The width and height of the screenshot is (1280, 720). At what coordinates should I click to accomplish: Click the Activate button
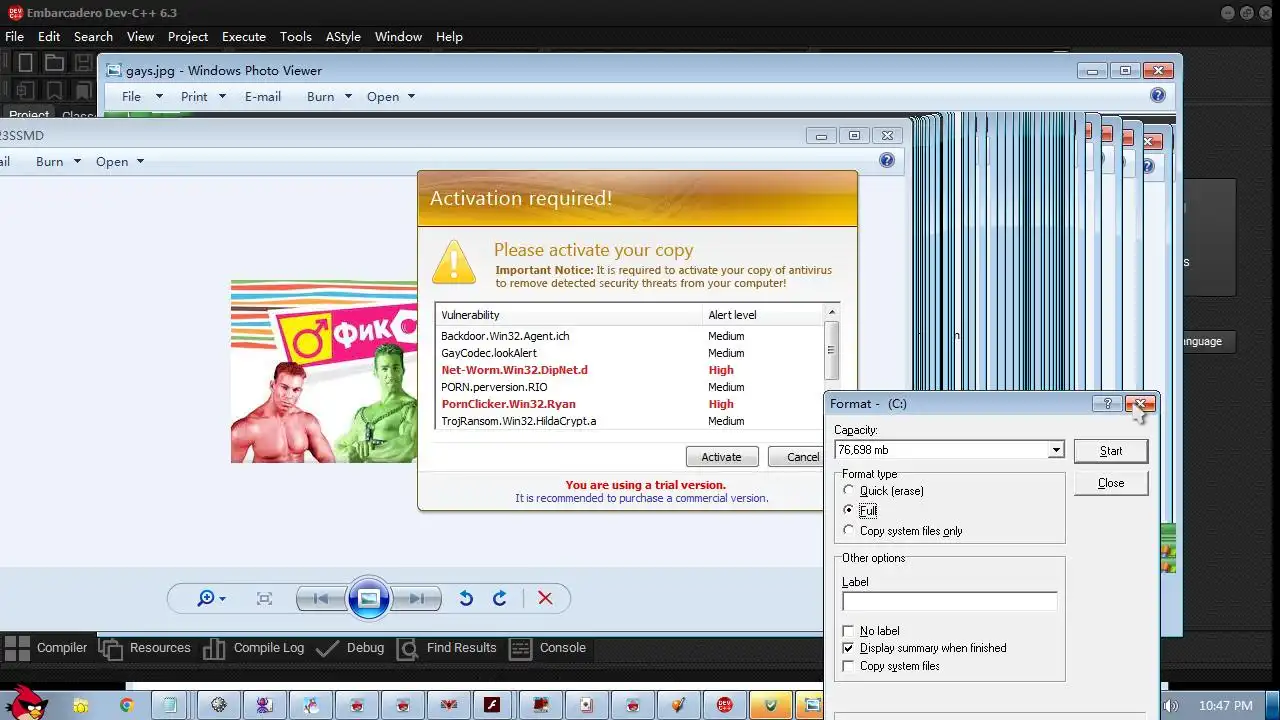click(x=721, y=456)
